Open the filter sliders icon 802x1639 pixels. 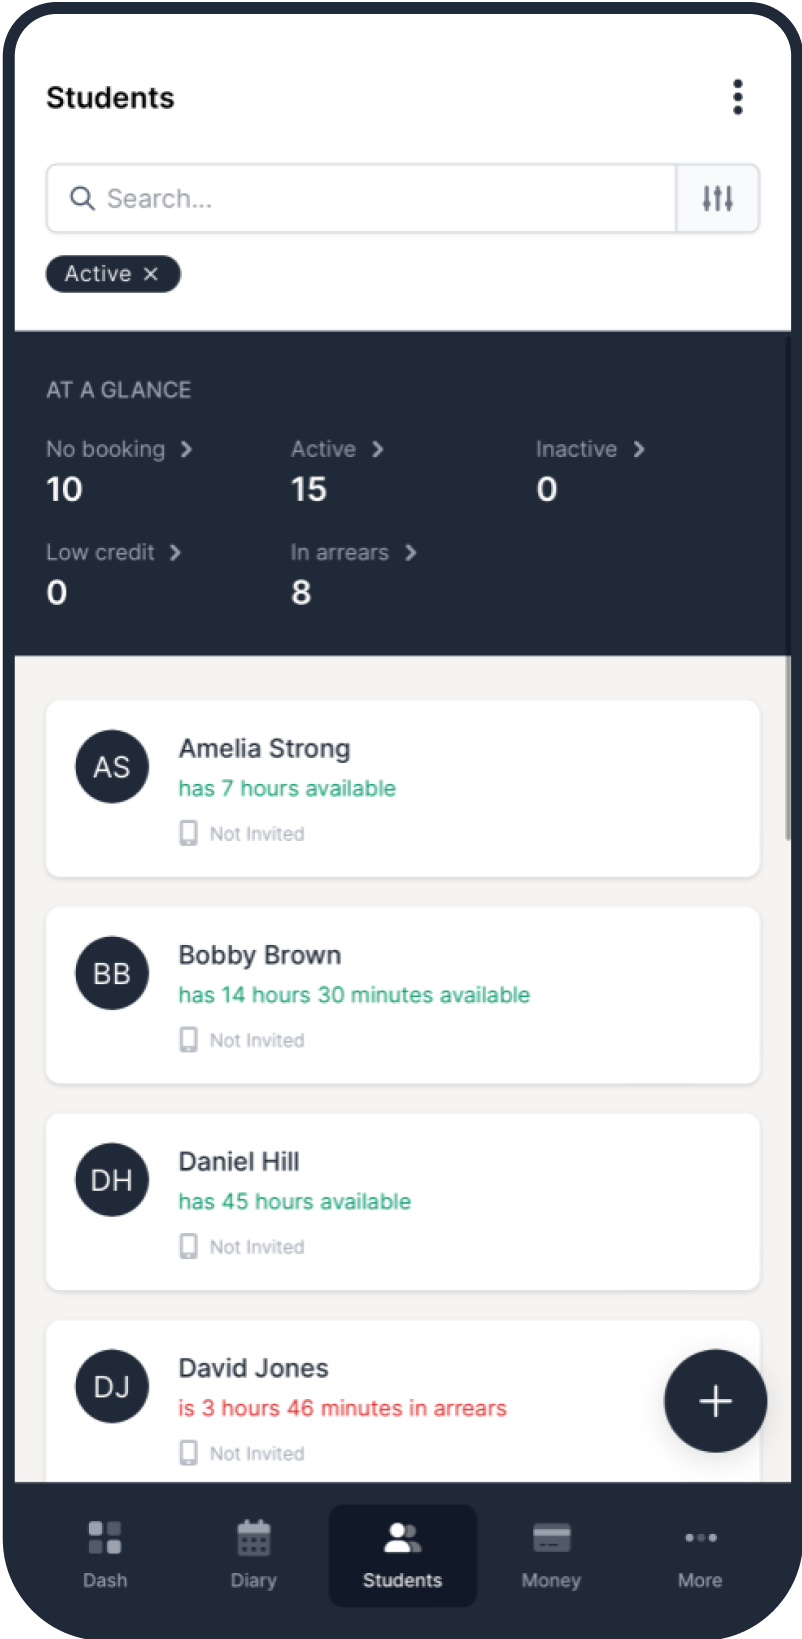tap(718, 199)
